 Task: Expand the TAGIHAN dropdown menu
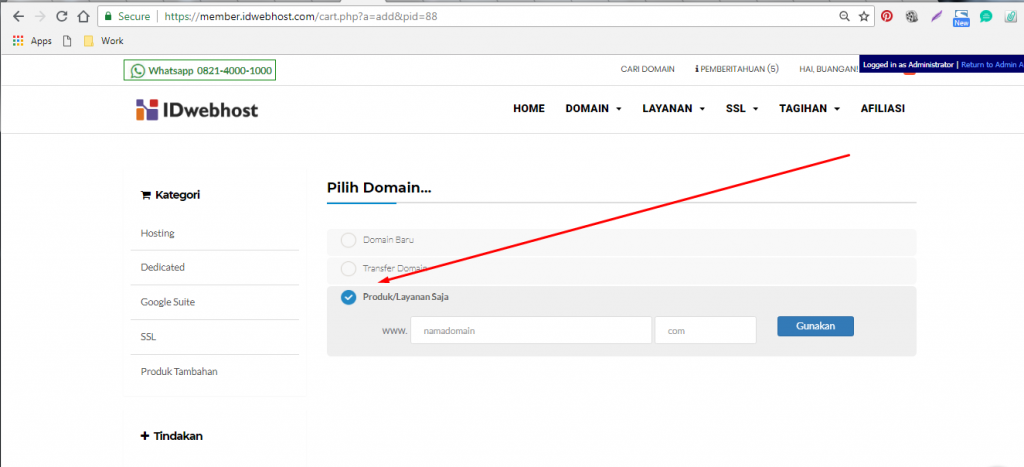click(x=809, y=109)
